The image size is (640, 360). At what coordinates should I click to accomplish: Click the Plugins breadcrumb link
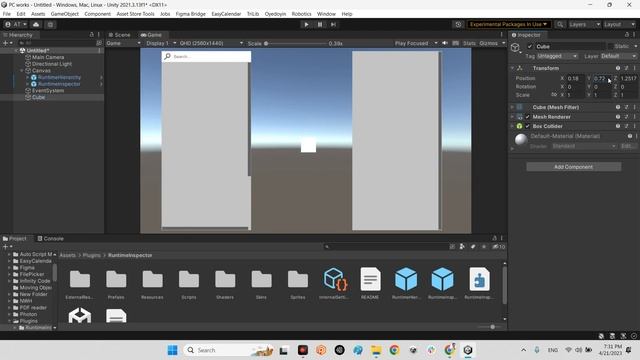pyautogui.click(x=91, y=256)
